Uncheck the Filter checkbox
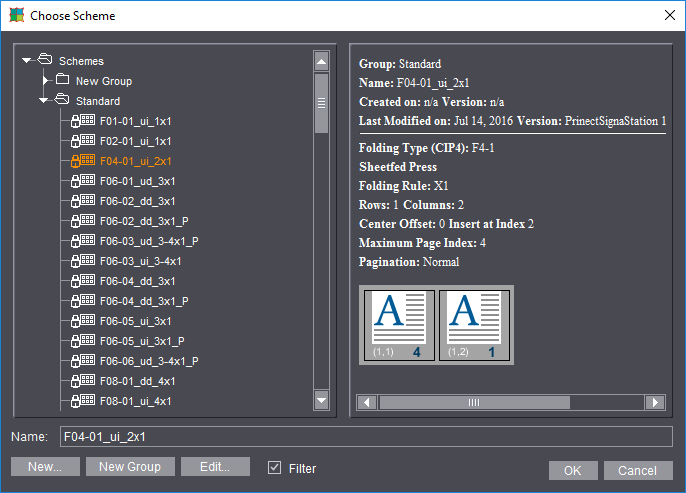Screen dimensions: 686x493 (275, 468)
